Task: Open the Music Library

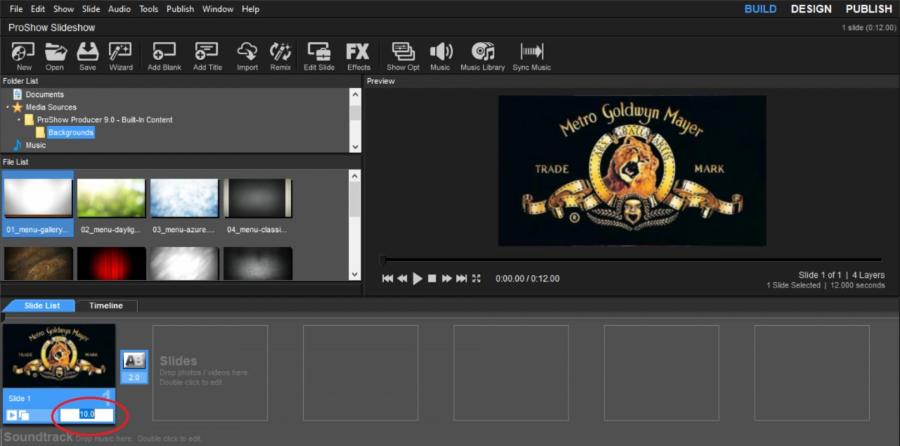Action: point(483,56)
